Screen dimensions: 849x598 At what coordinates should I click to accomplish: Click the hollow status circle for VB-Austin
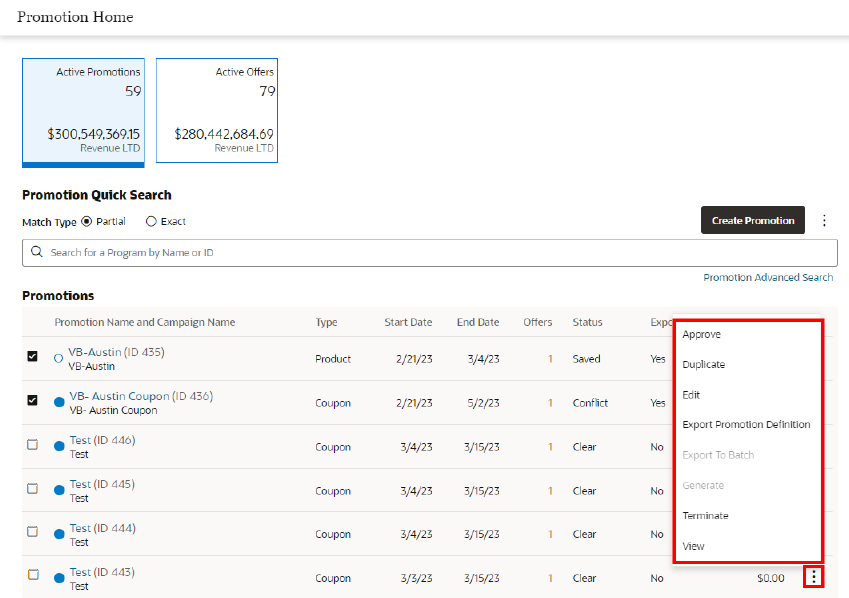click(58, 359)
